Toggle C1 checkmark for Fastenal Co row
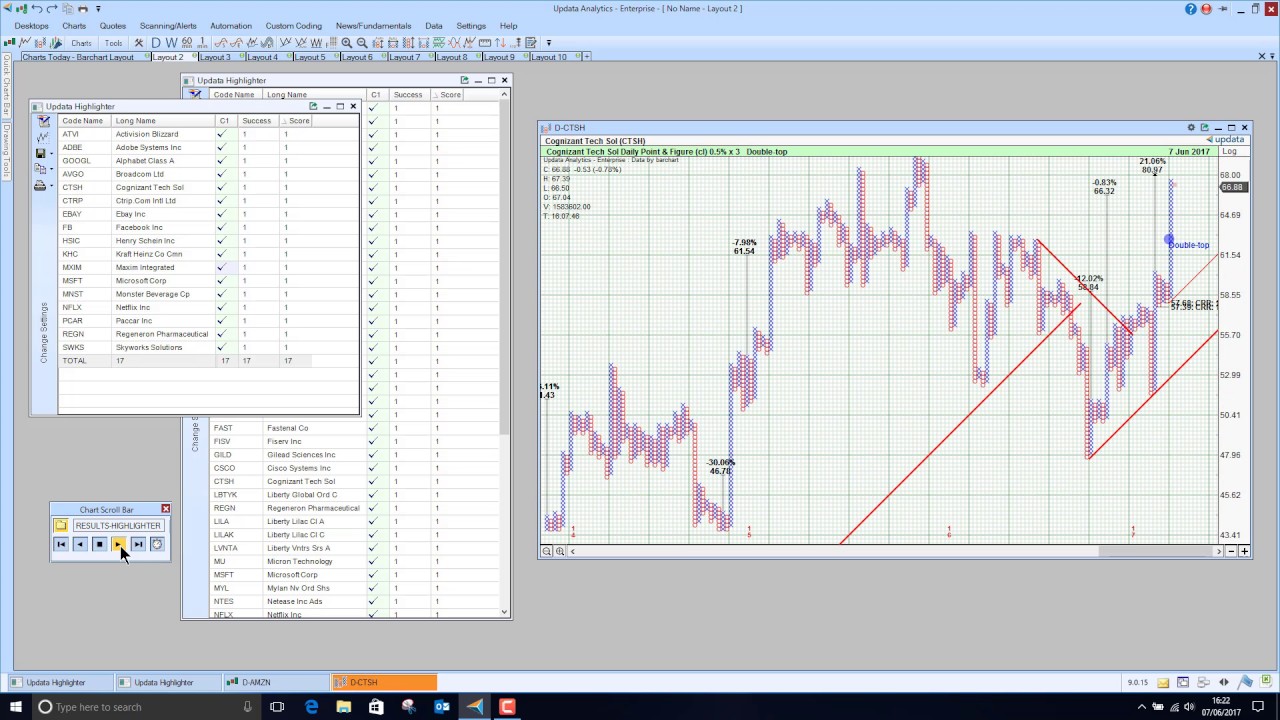This screenshot has height=720, width=1280. (x=373, y=428)
